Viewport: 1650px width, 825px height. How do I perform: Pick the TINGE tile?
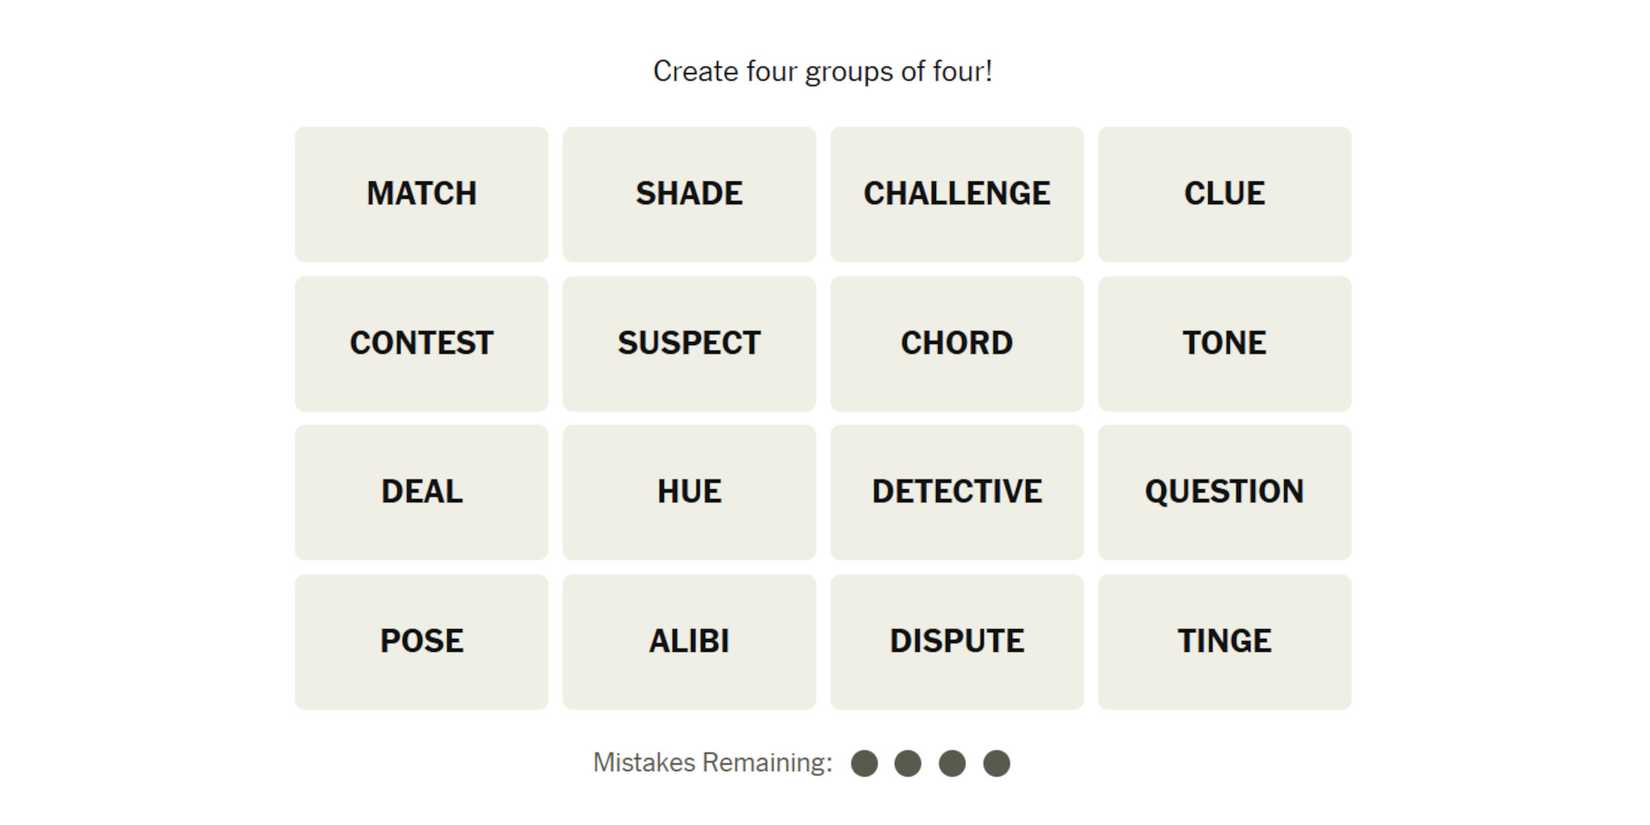tap(1224, 641)
